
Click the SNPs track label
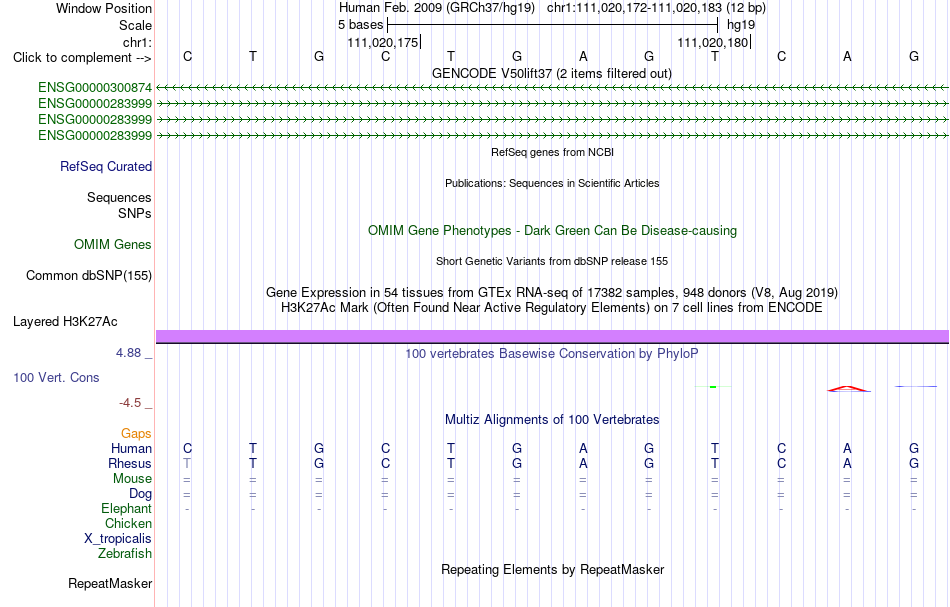[135, 213]
